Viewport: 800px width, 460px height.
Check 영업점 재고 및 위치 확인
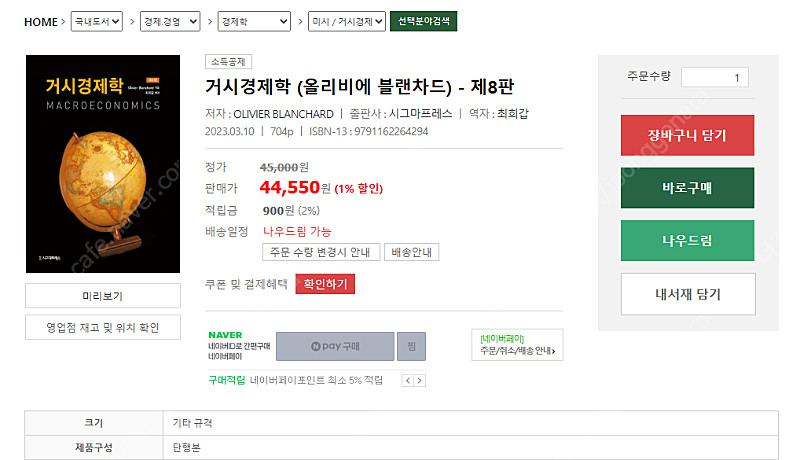tap(102, 327)
